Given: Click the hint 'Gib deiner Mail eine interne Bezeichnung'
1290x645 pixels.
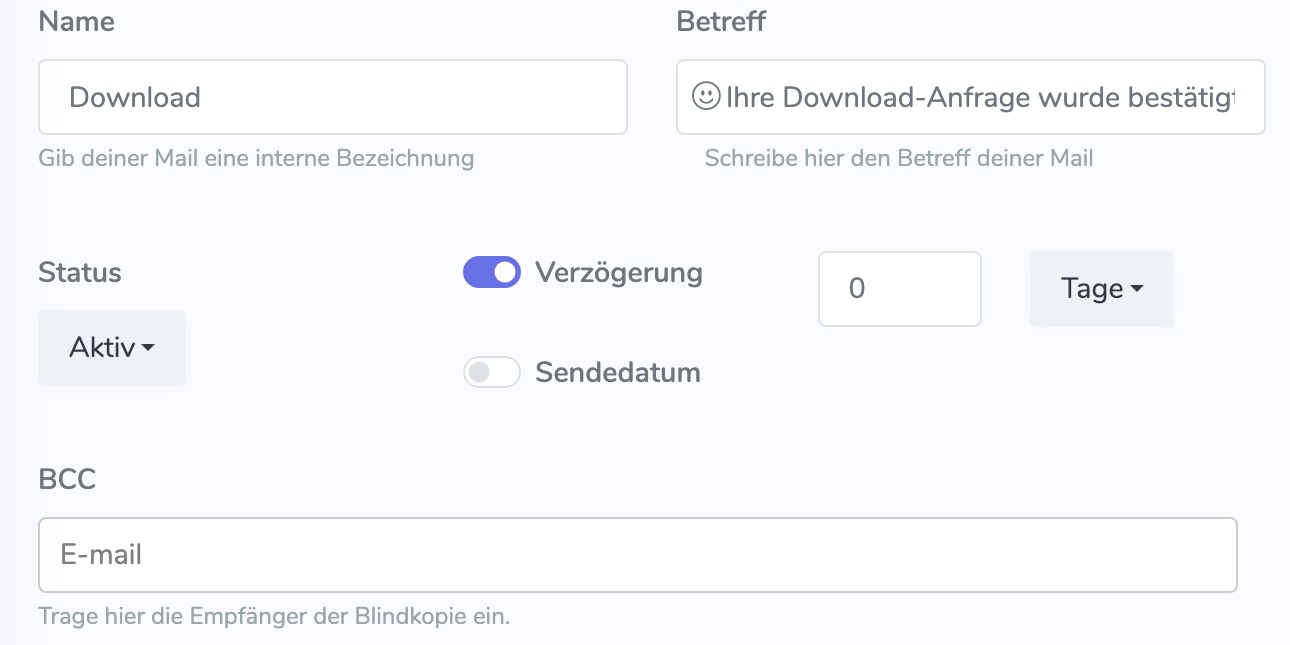Looking at the screenshot, I should pyautogui.click(x=256, y=158).
